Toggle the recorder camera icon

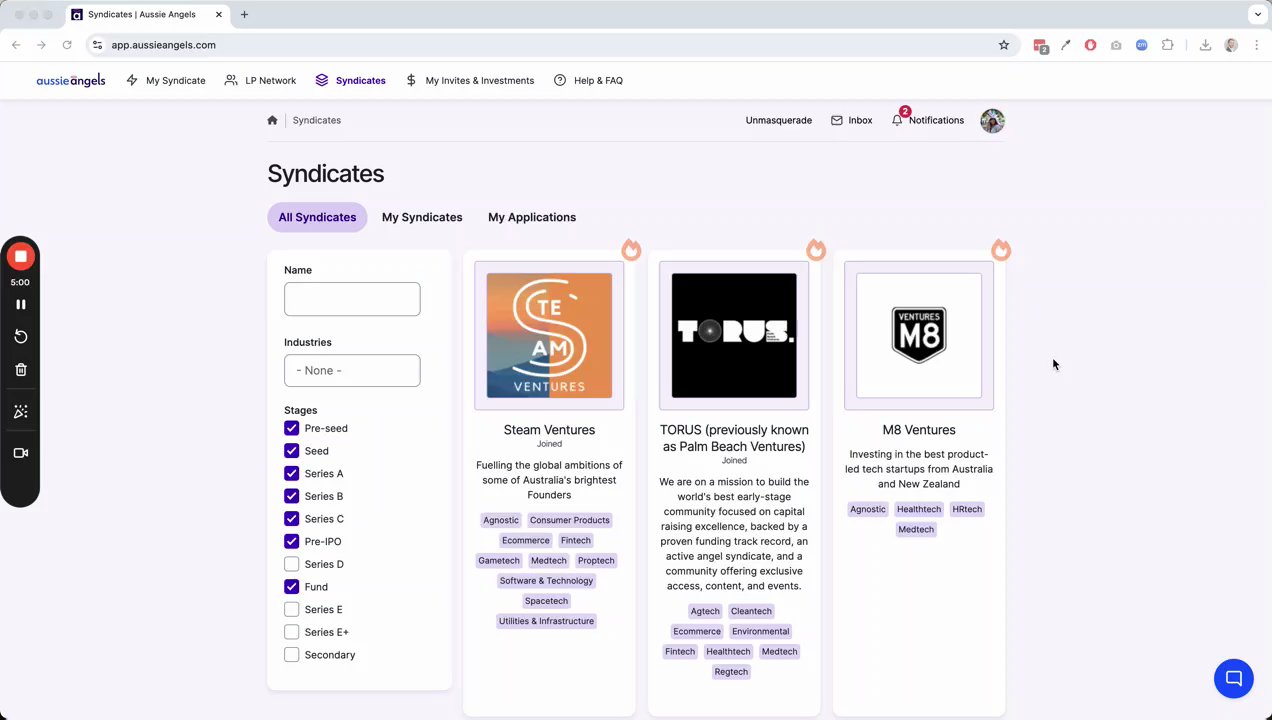pos(20,453)
